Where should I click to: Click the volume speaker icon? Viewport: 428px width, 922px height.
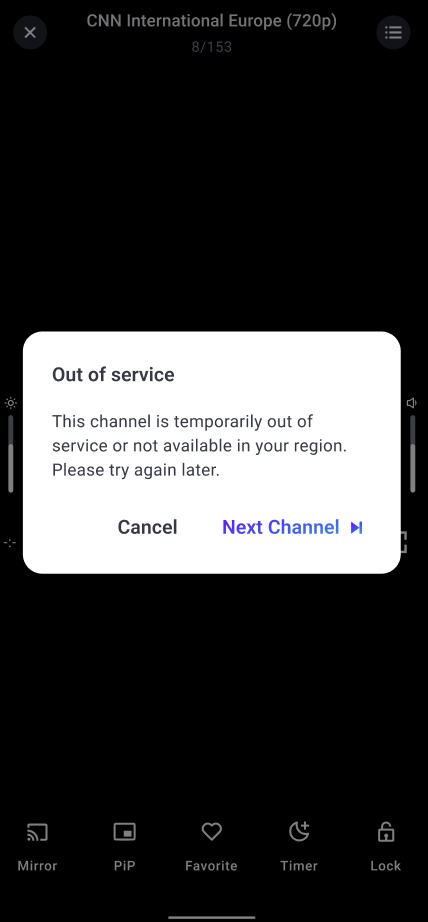tap(412, 403)
